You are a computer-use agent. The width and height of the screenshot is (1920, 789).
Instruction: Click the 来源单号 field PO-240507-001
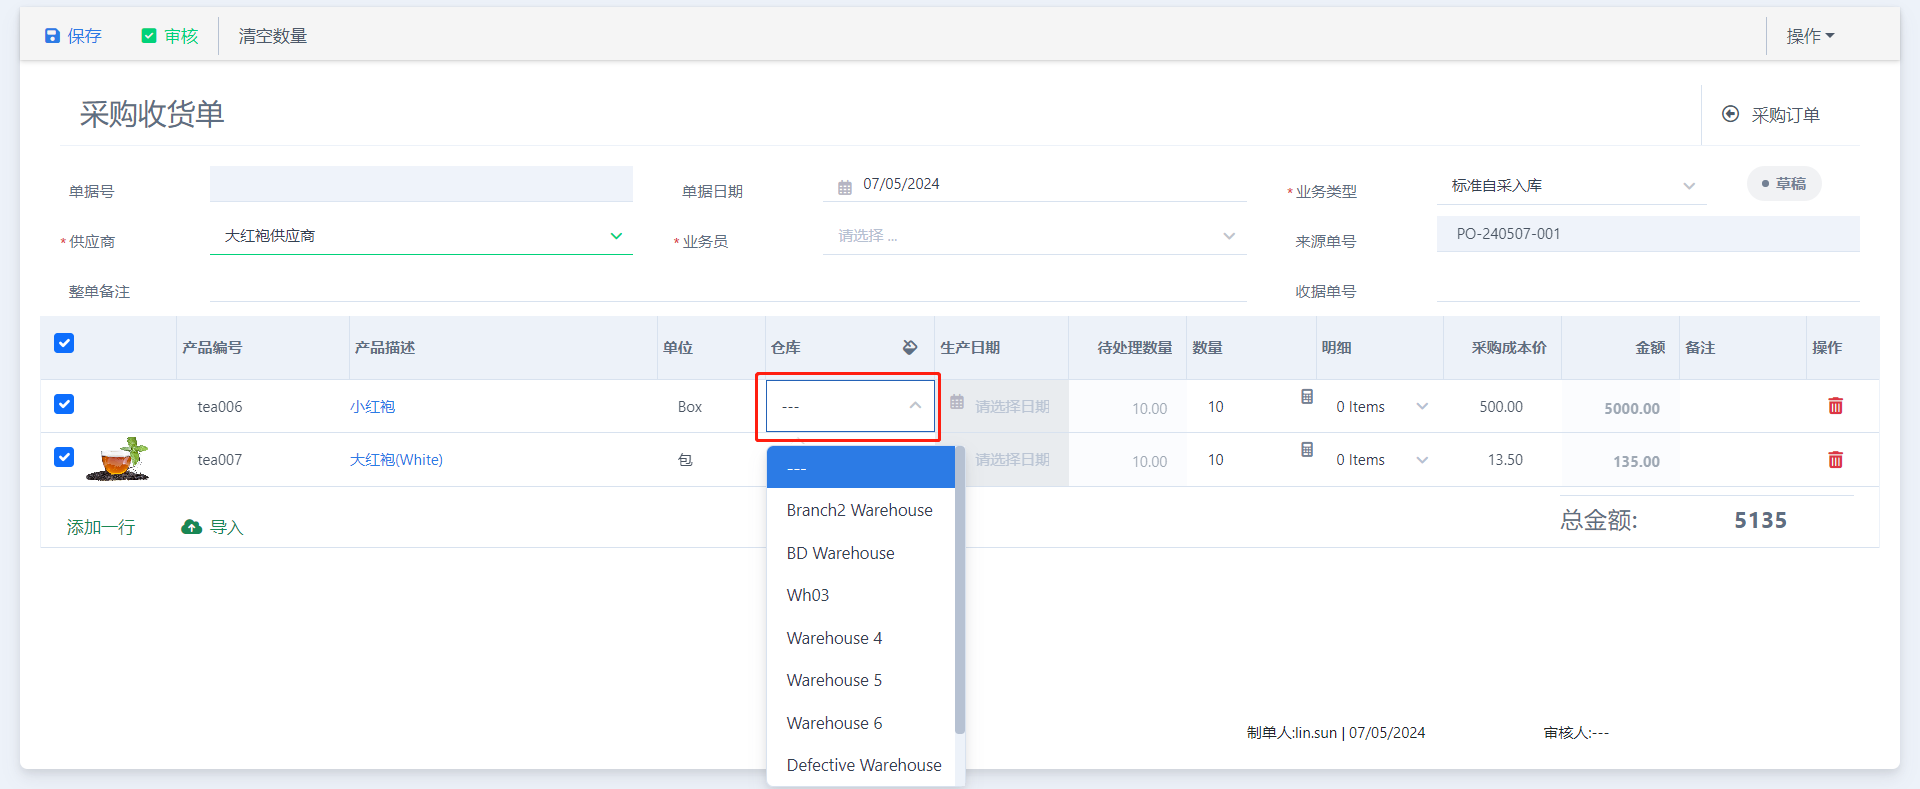point(1648,234)
